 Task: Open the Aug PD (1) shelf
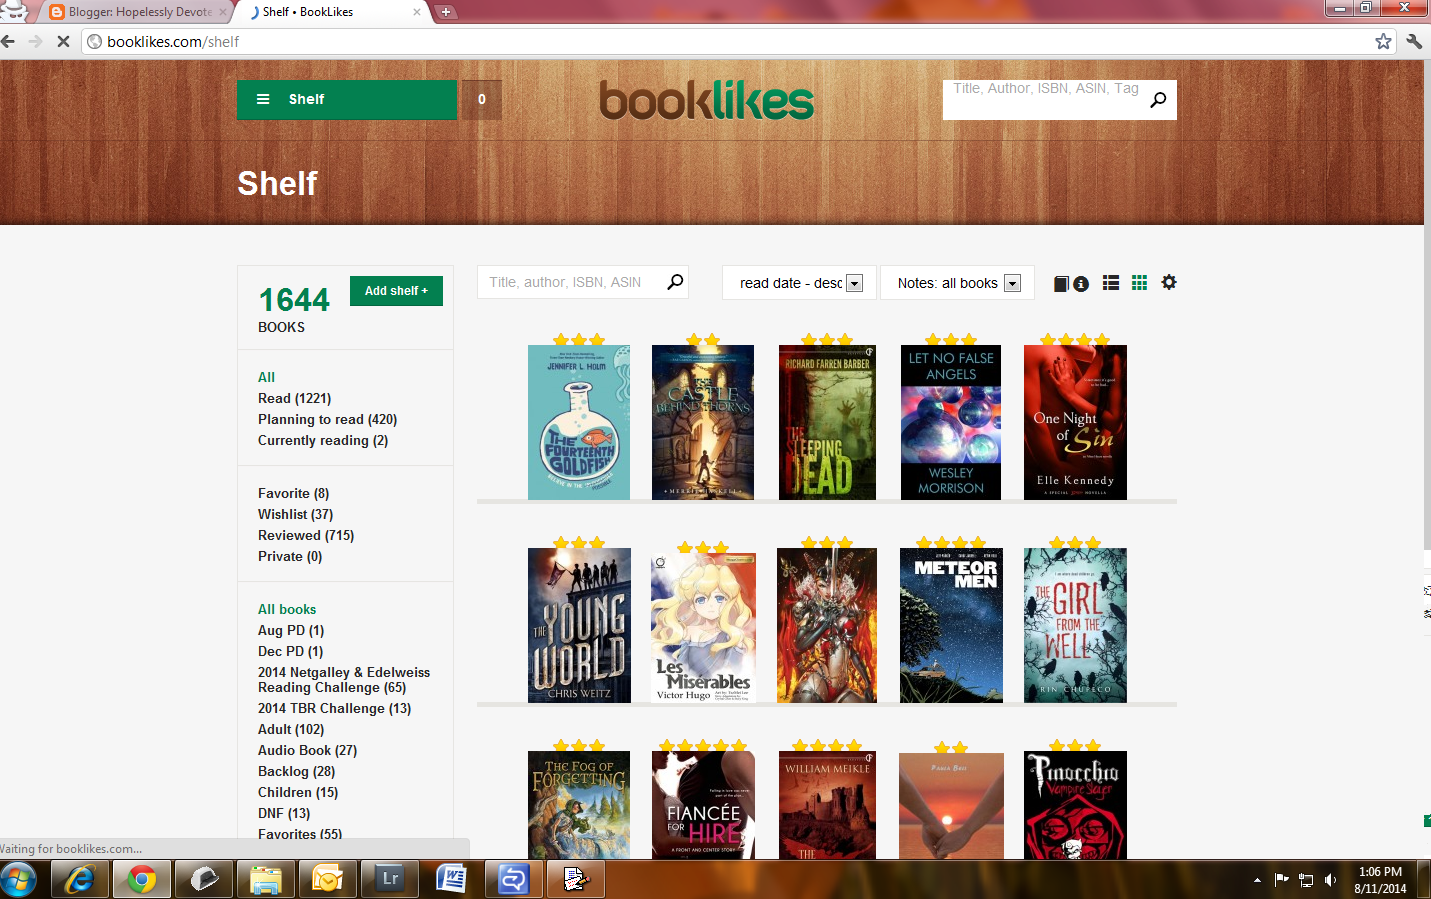[291, 630]
